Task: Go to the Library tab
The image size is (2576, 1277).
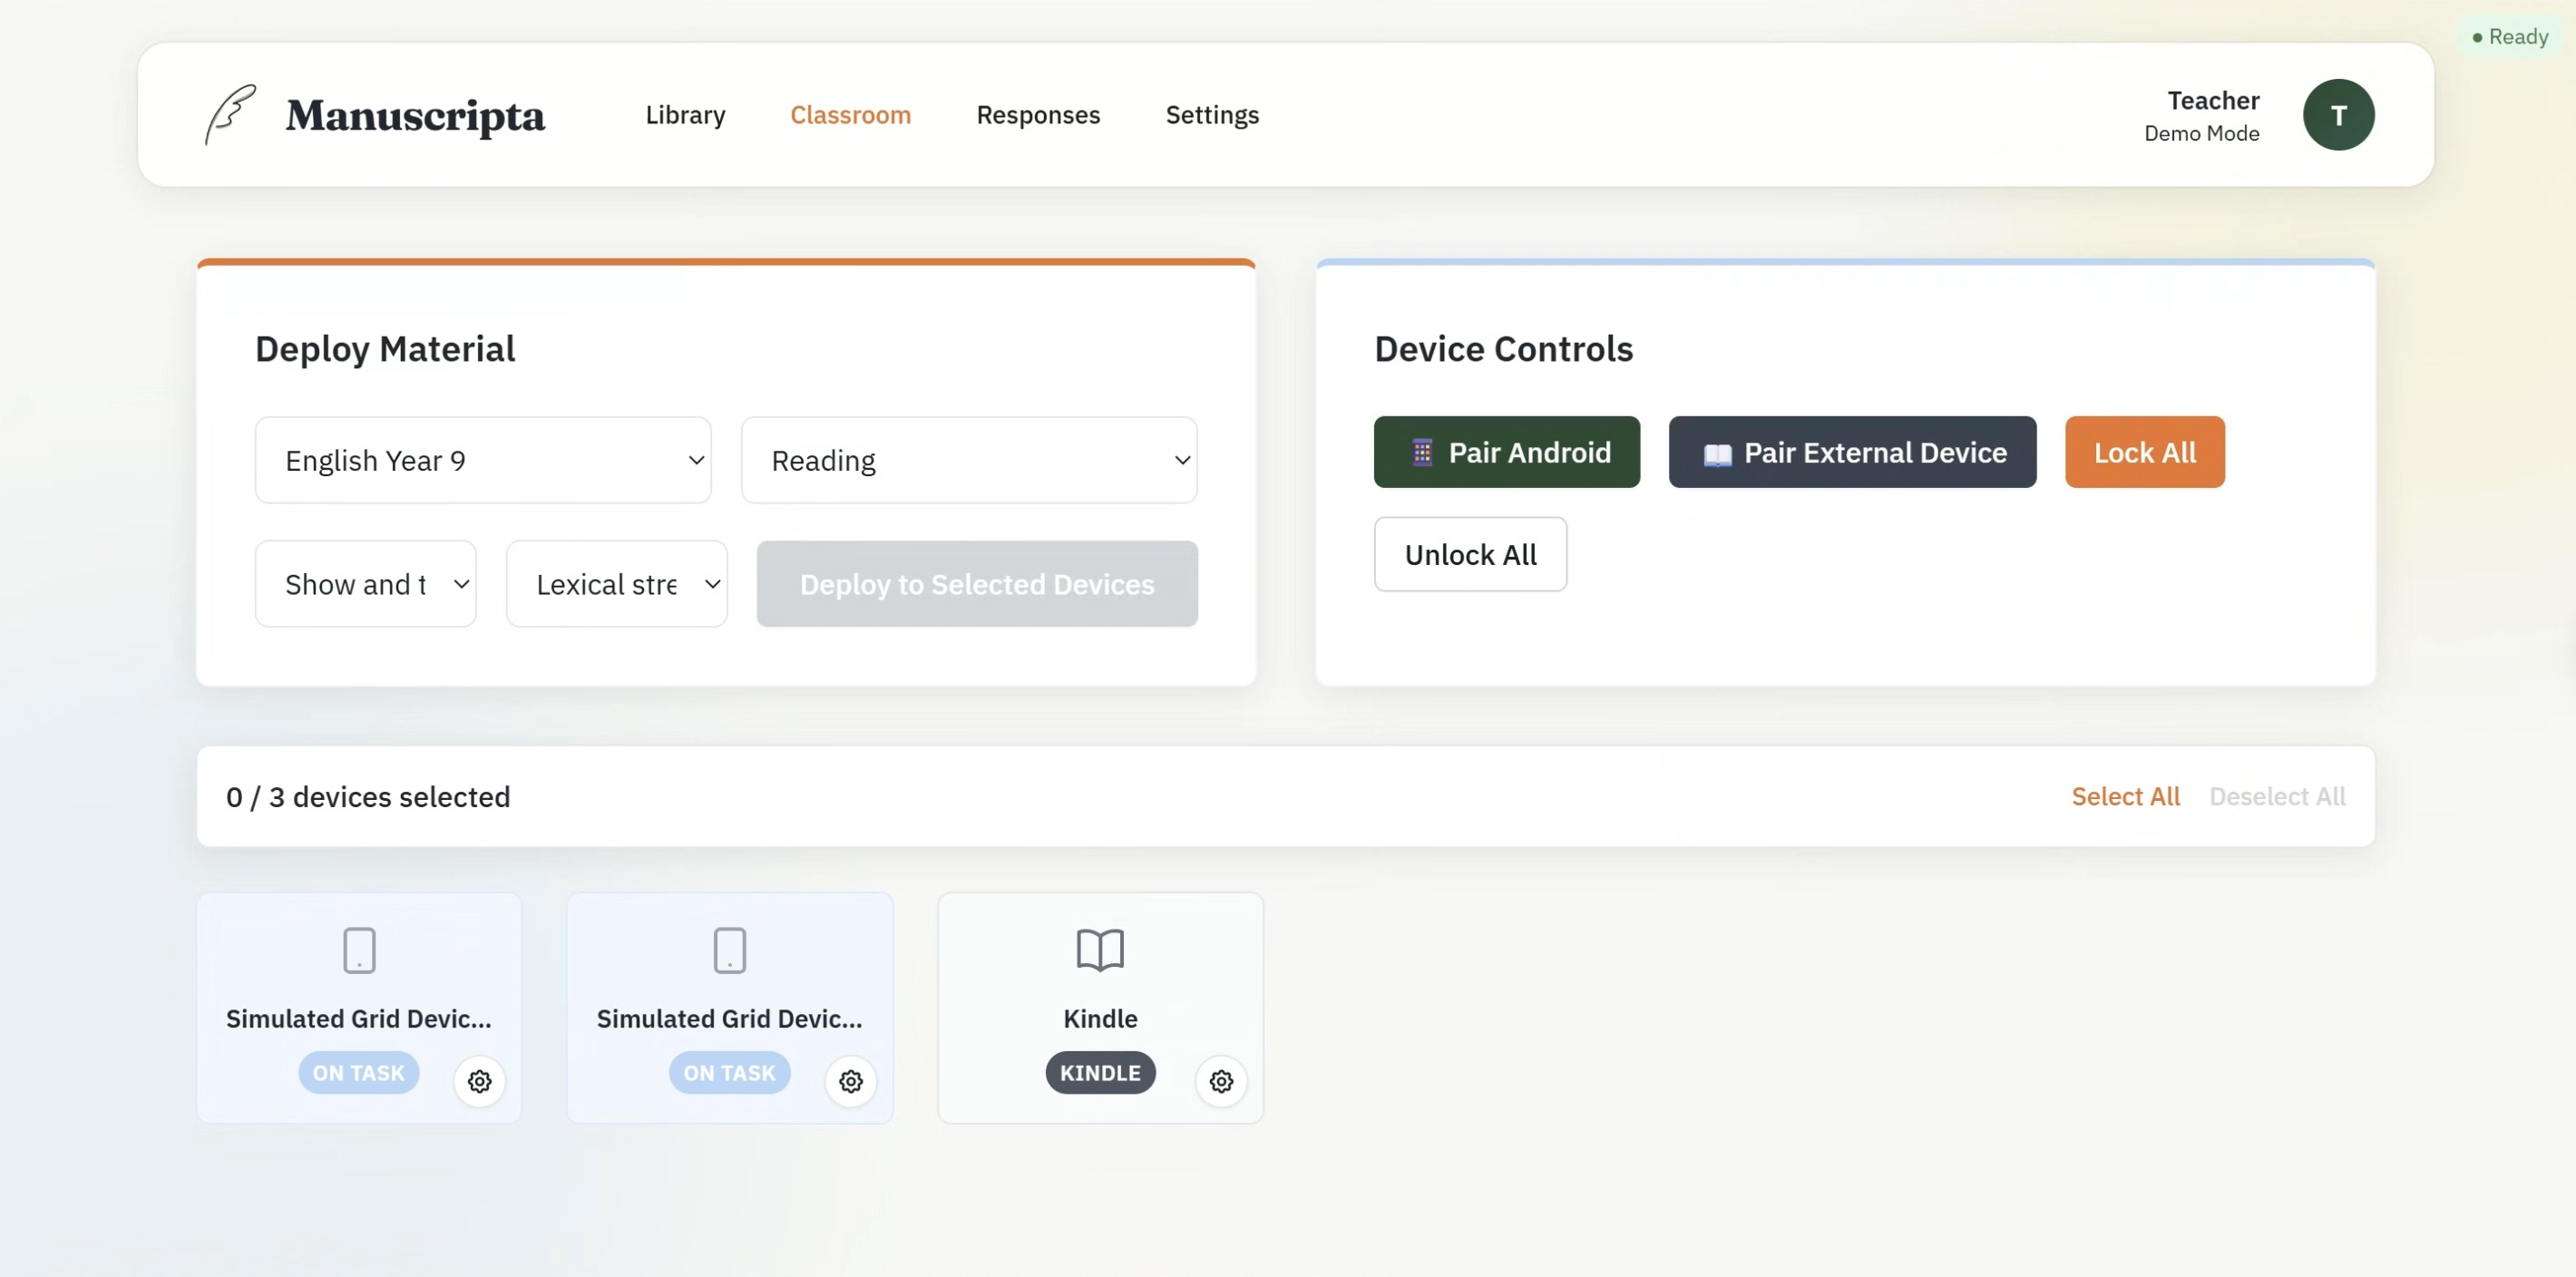Action: [x=685, y=115]
